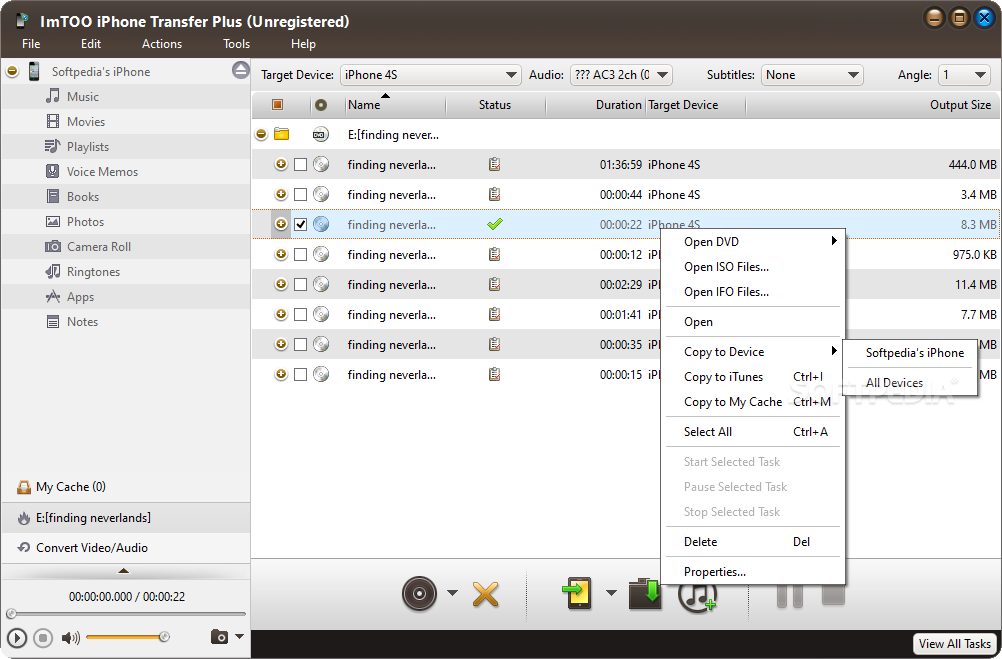Eject Softpedia's iPhone with eject icon
This screenshot has height=659, width=1002.
240,70
